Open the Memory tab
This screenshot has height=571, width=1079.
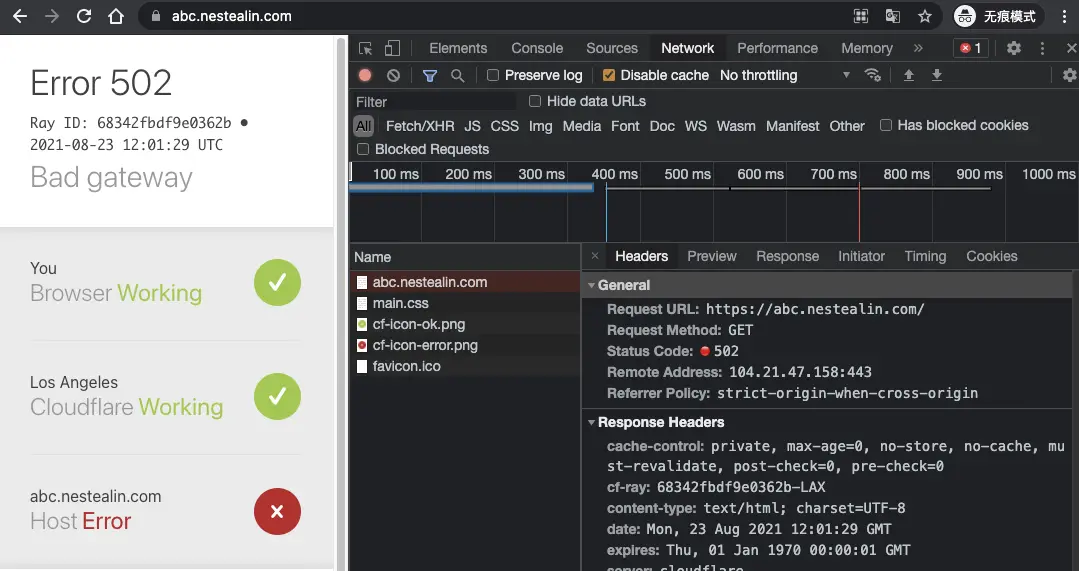click(x=866, y=48)
